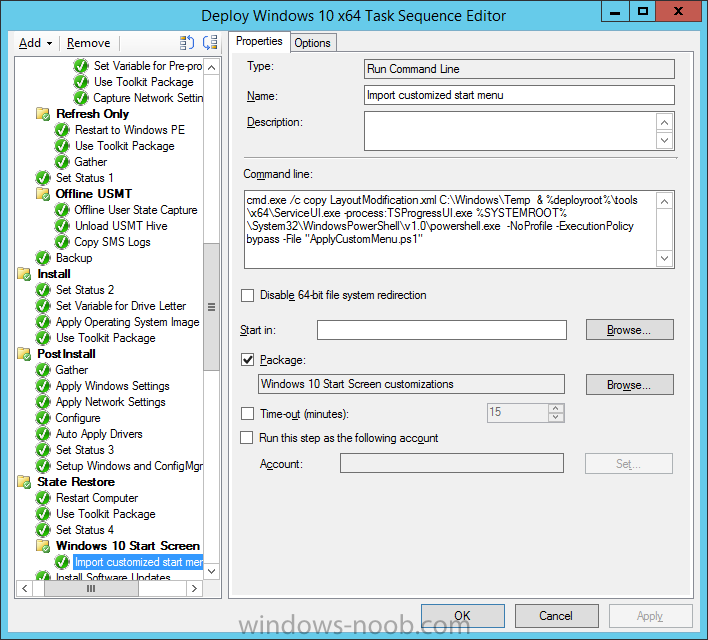The height and width of the screenshot is (640, 708).
Task: Click the OK button
Action: coord(462,616)
